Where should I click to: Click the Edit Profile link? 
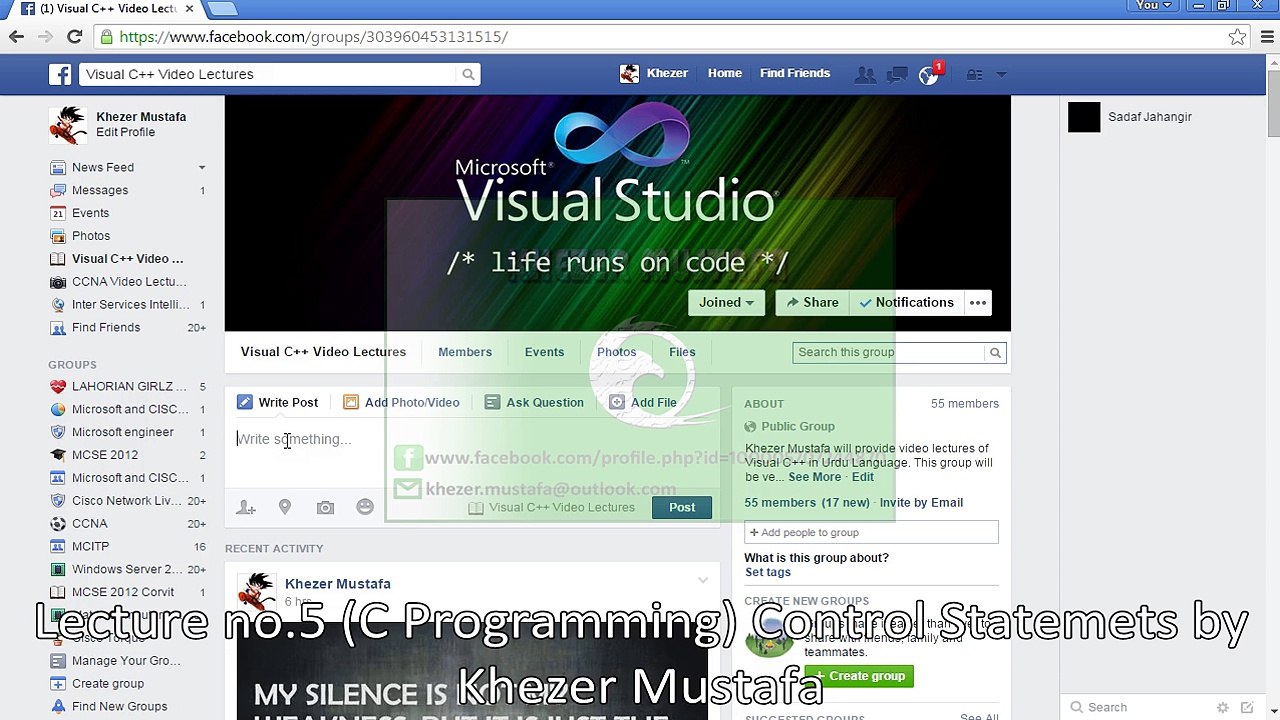125,132
